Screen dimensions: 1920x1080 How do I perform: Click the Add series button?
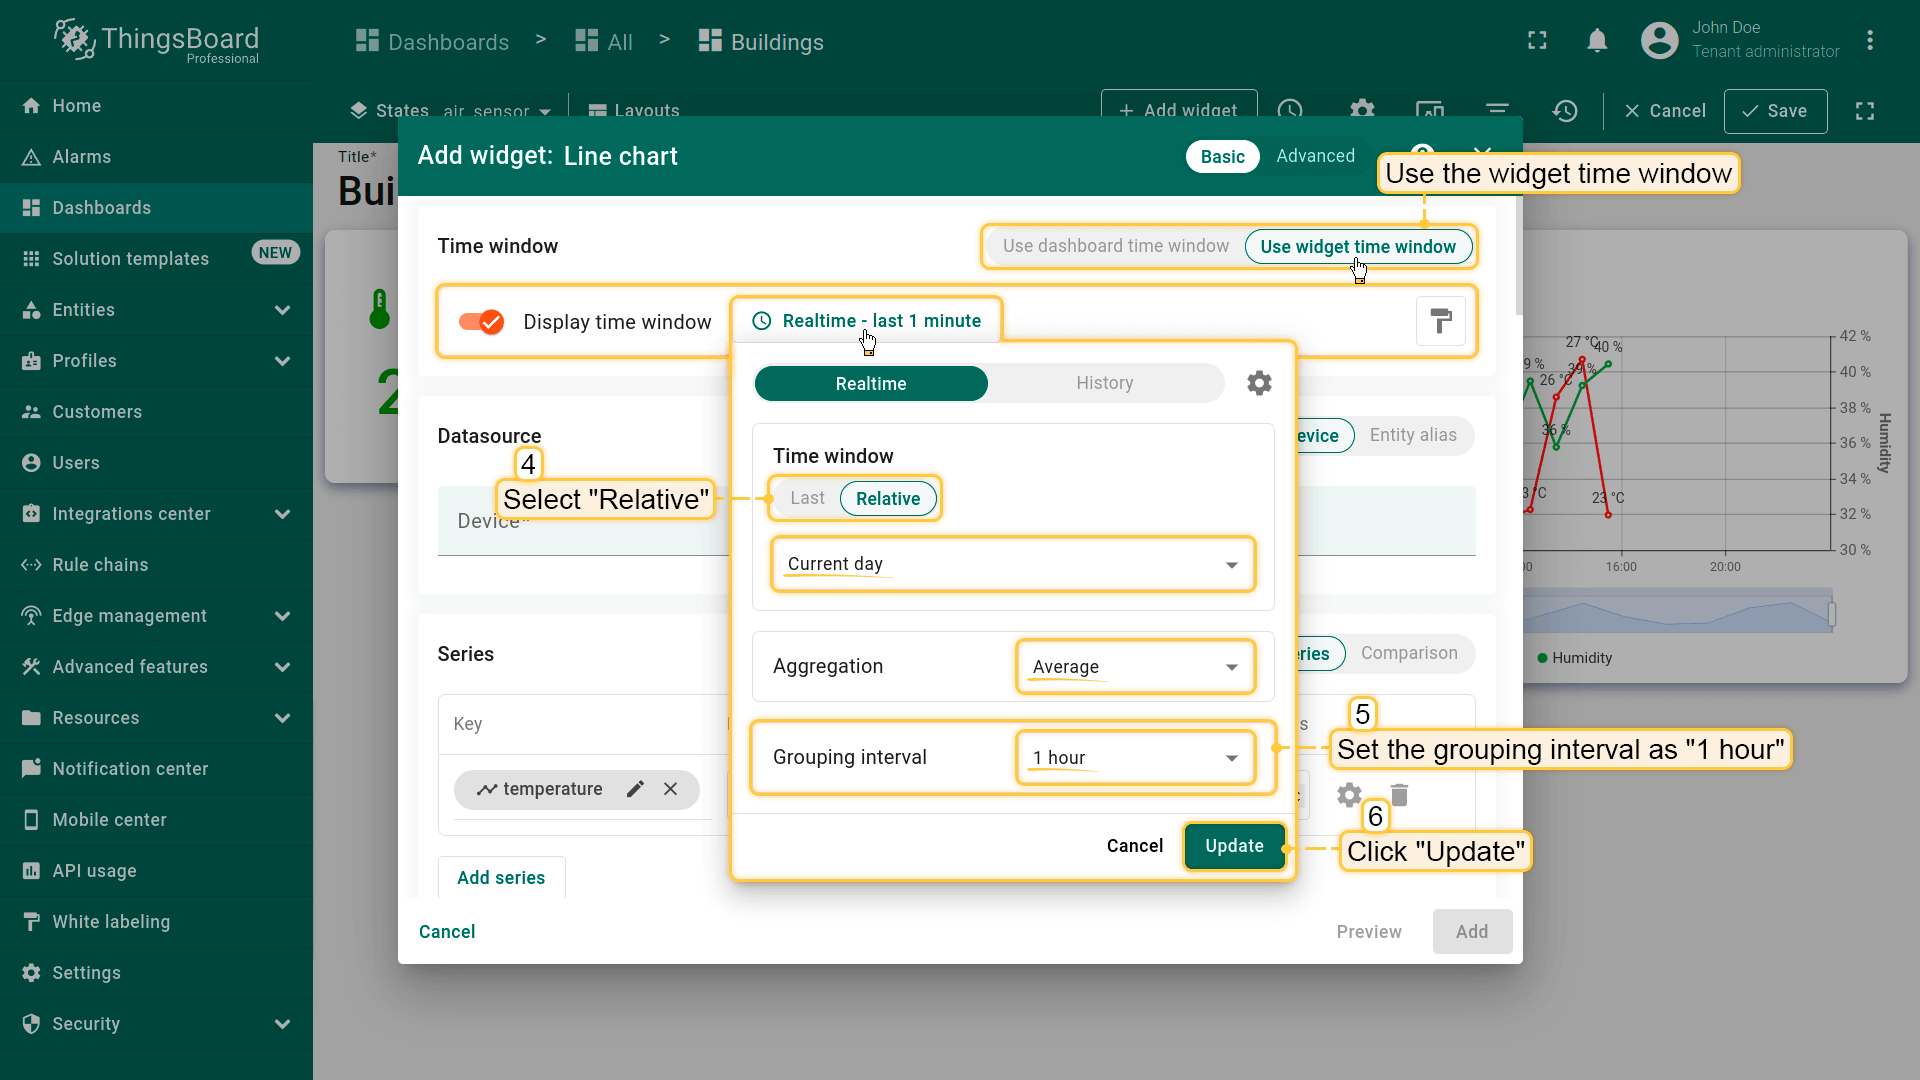point(501,878)
